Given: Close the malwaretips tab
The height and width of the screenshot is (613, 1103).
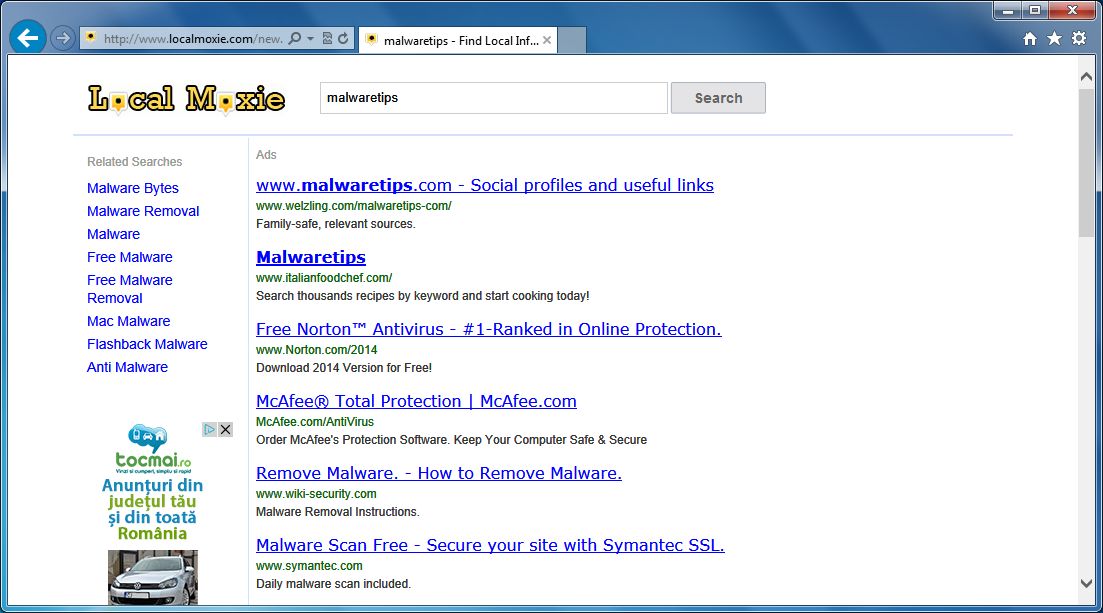Looking at the screenshot, I should 547,40.
